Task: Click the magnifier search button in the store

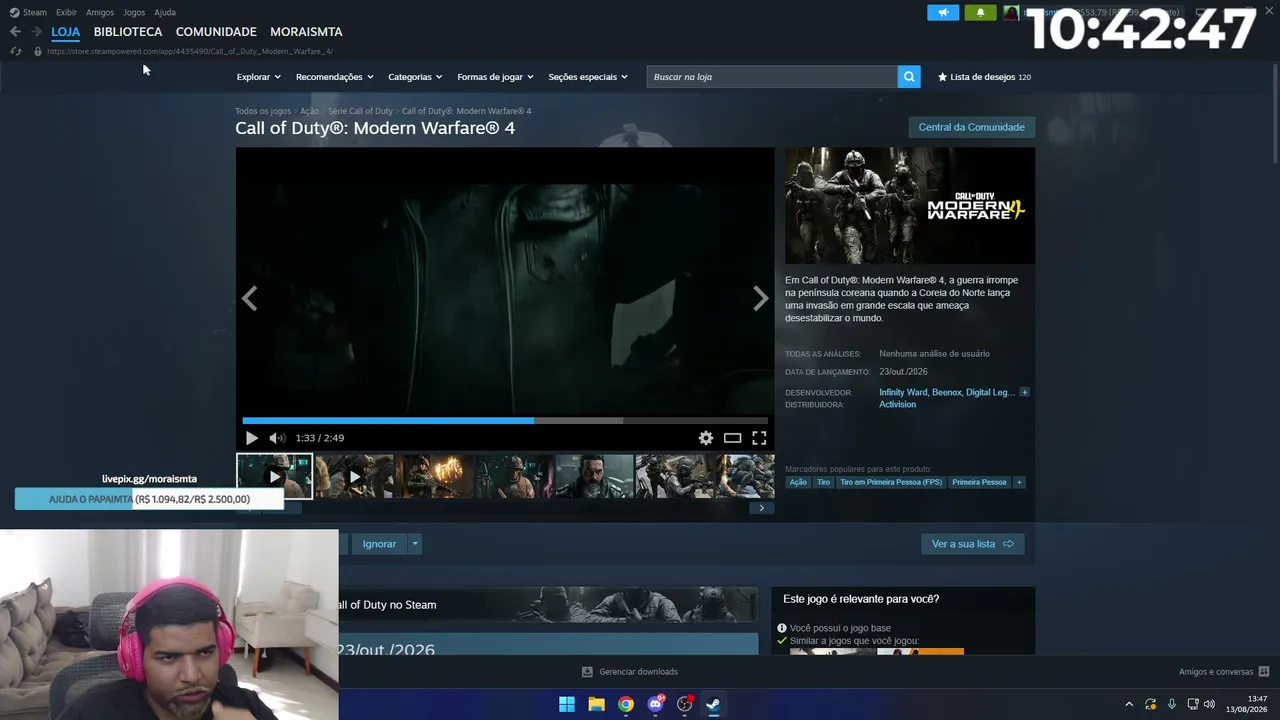Action: tap(909, 77)
